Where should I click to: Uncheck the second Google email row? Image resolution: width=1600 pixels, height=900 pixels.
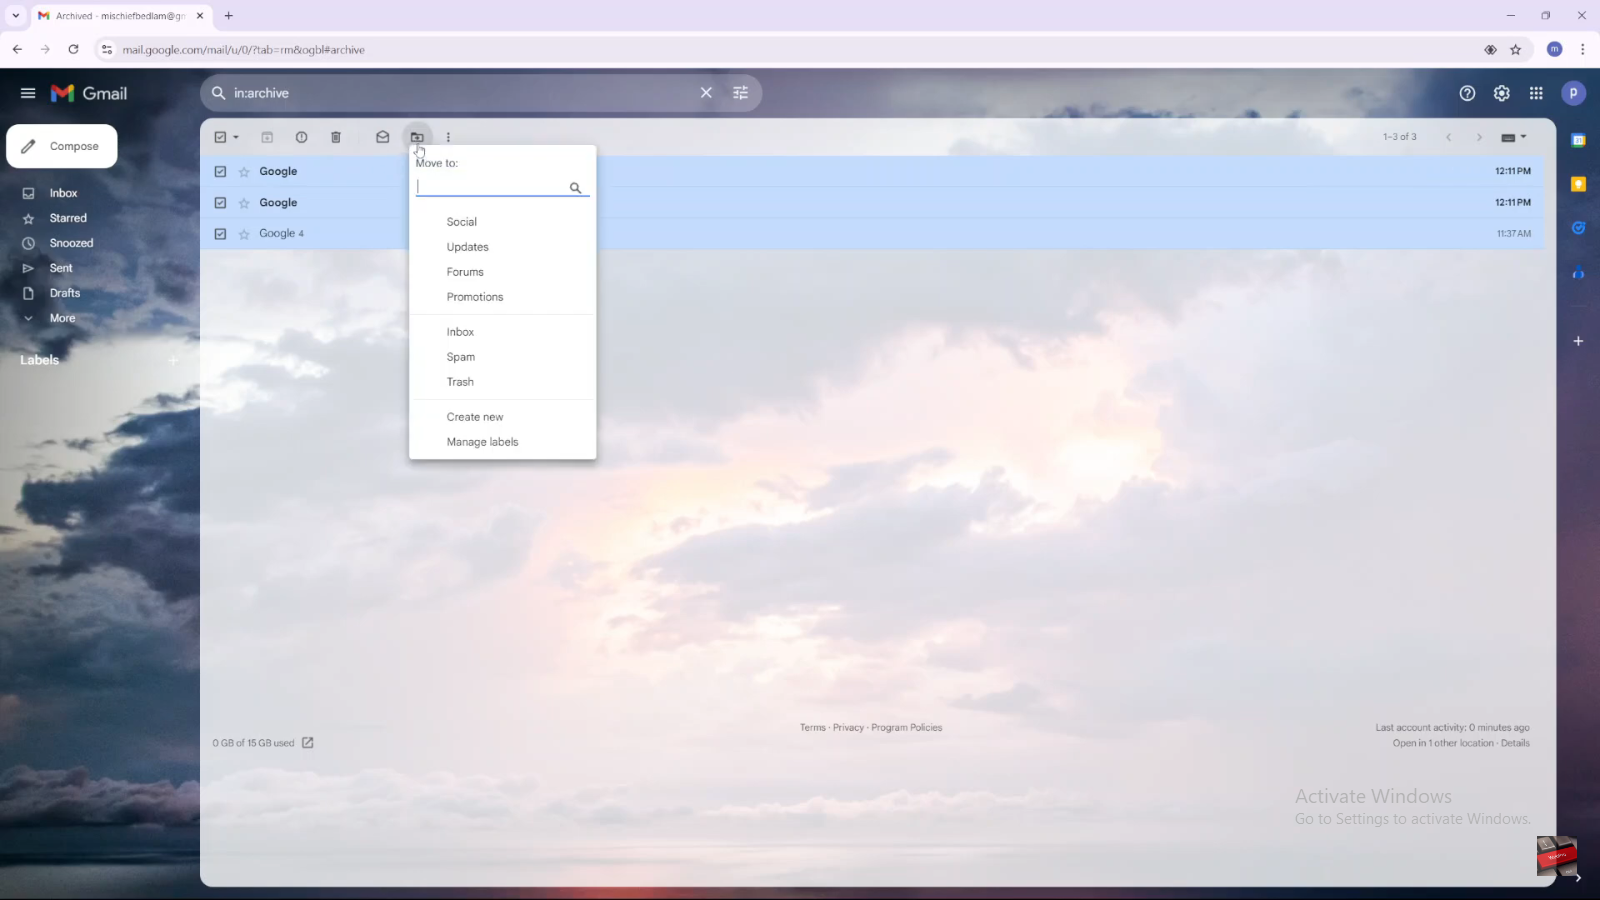pyautogui.click(x=220, y=202)
